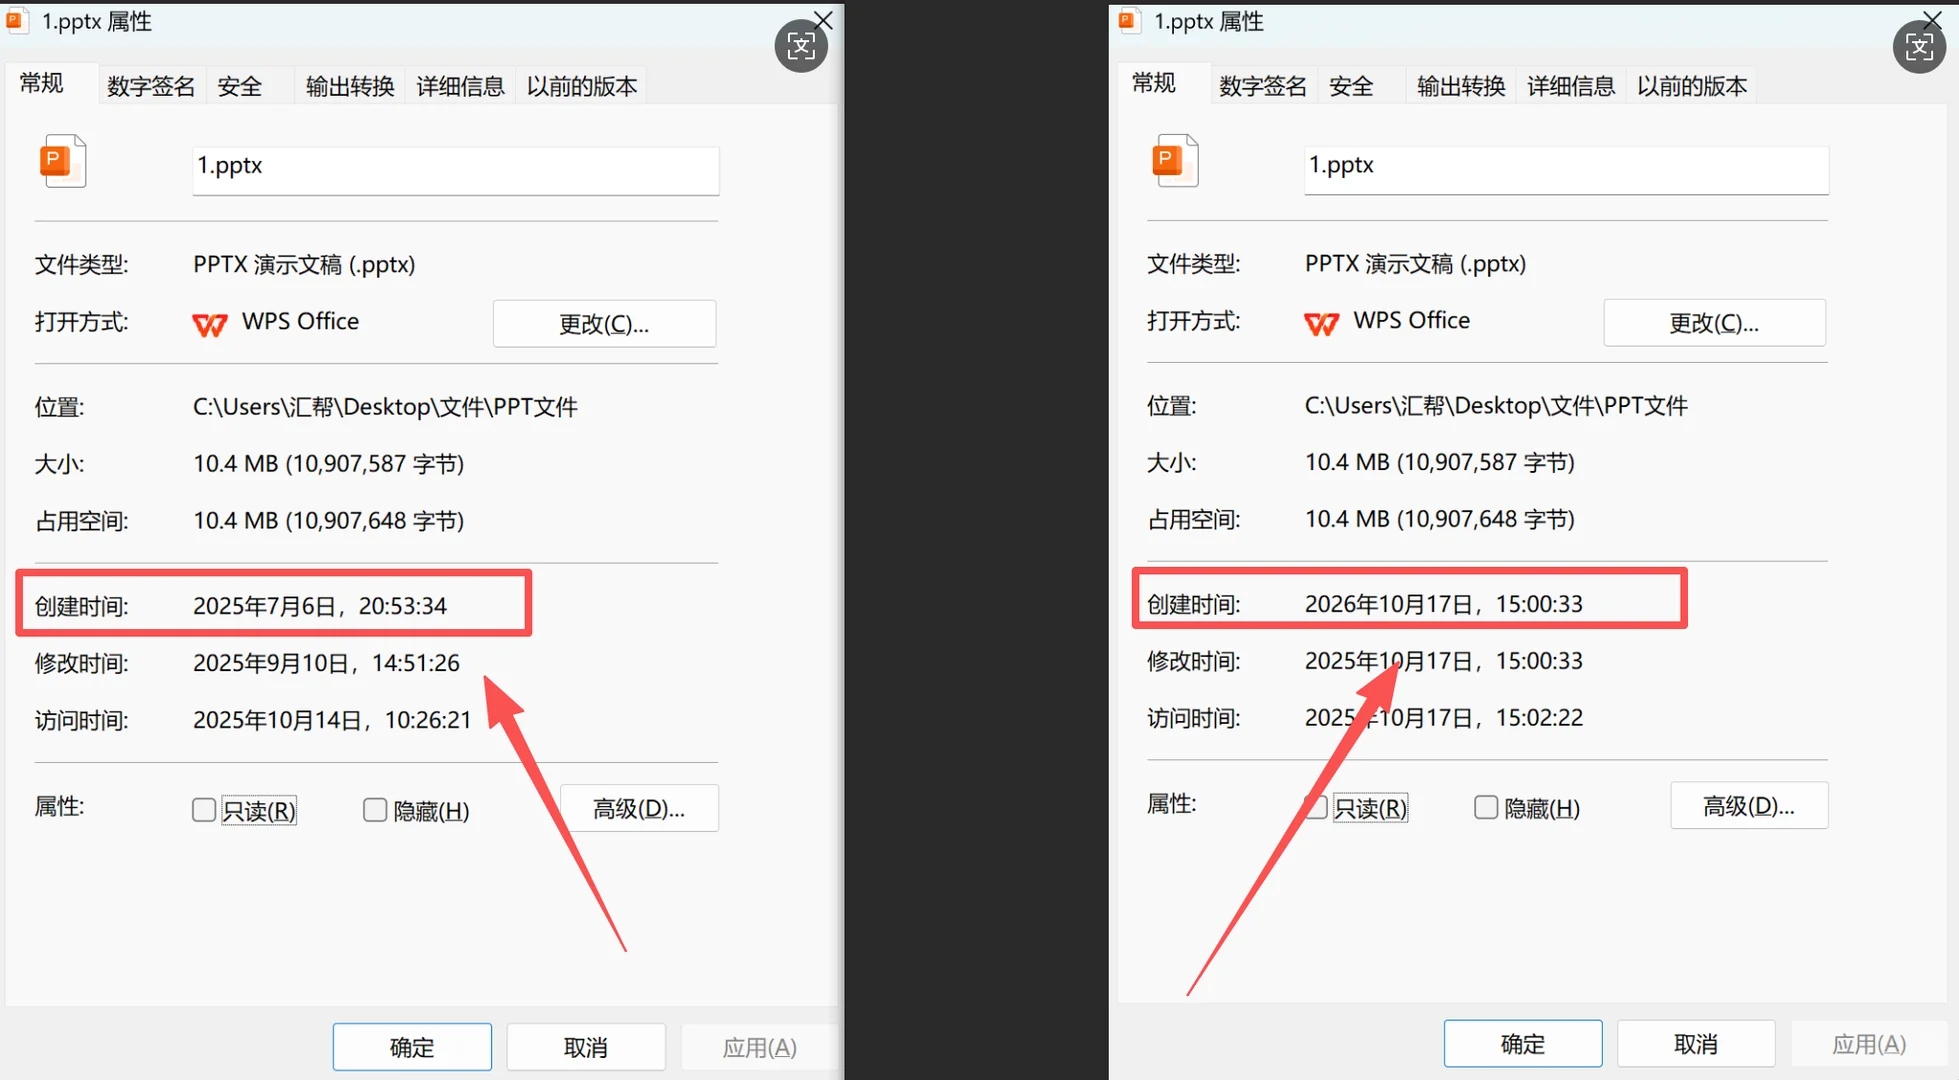Click 取消 button in the right dialog
This screenshot has height=1080, width=1959.
1695,1044
